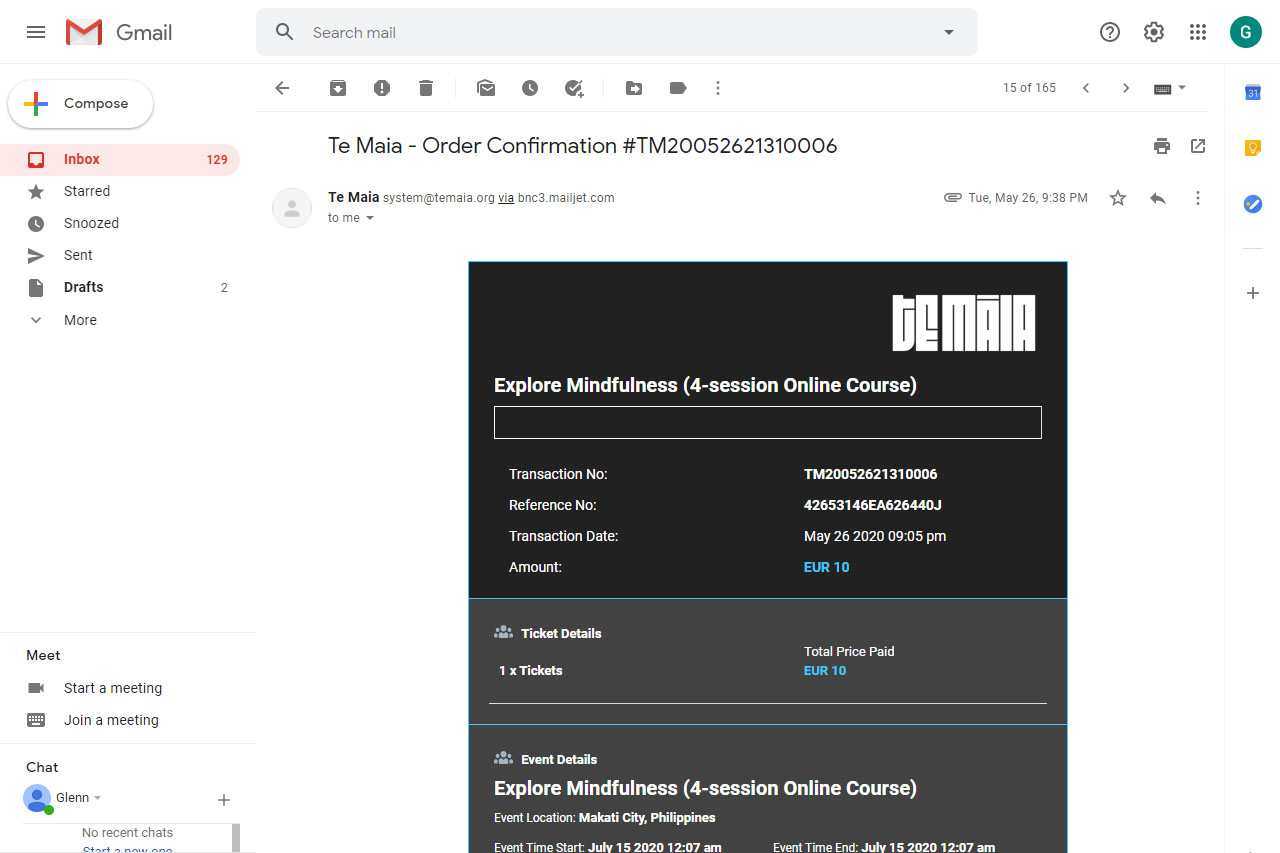Open the Drafts folder
Image resolution: width=1280 pixels, height=853 pixels.
120,287
